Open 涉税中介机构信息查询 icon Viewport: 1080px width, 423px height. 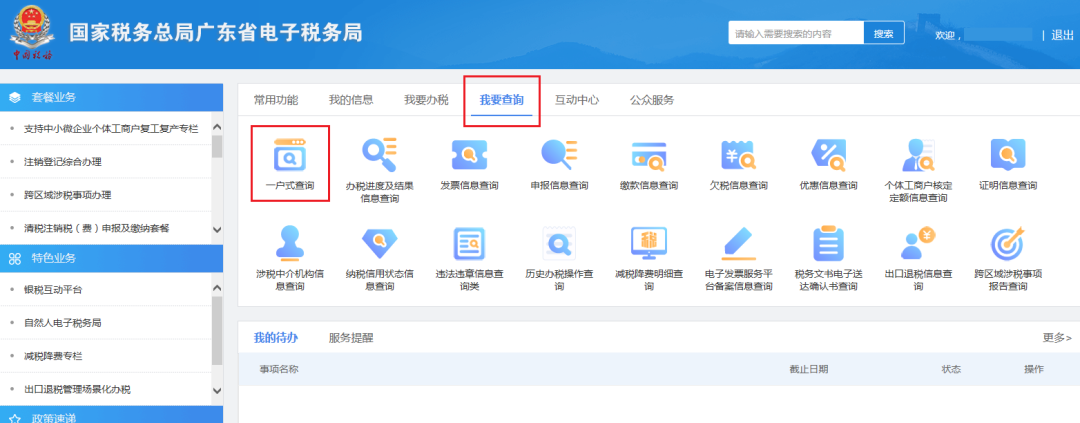(289, 243)
